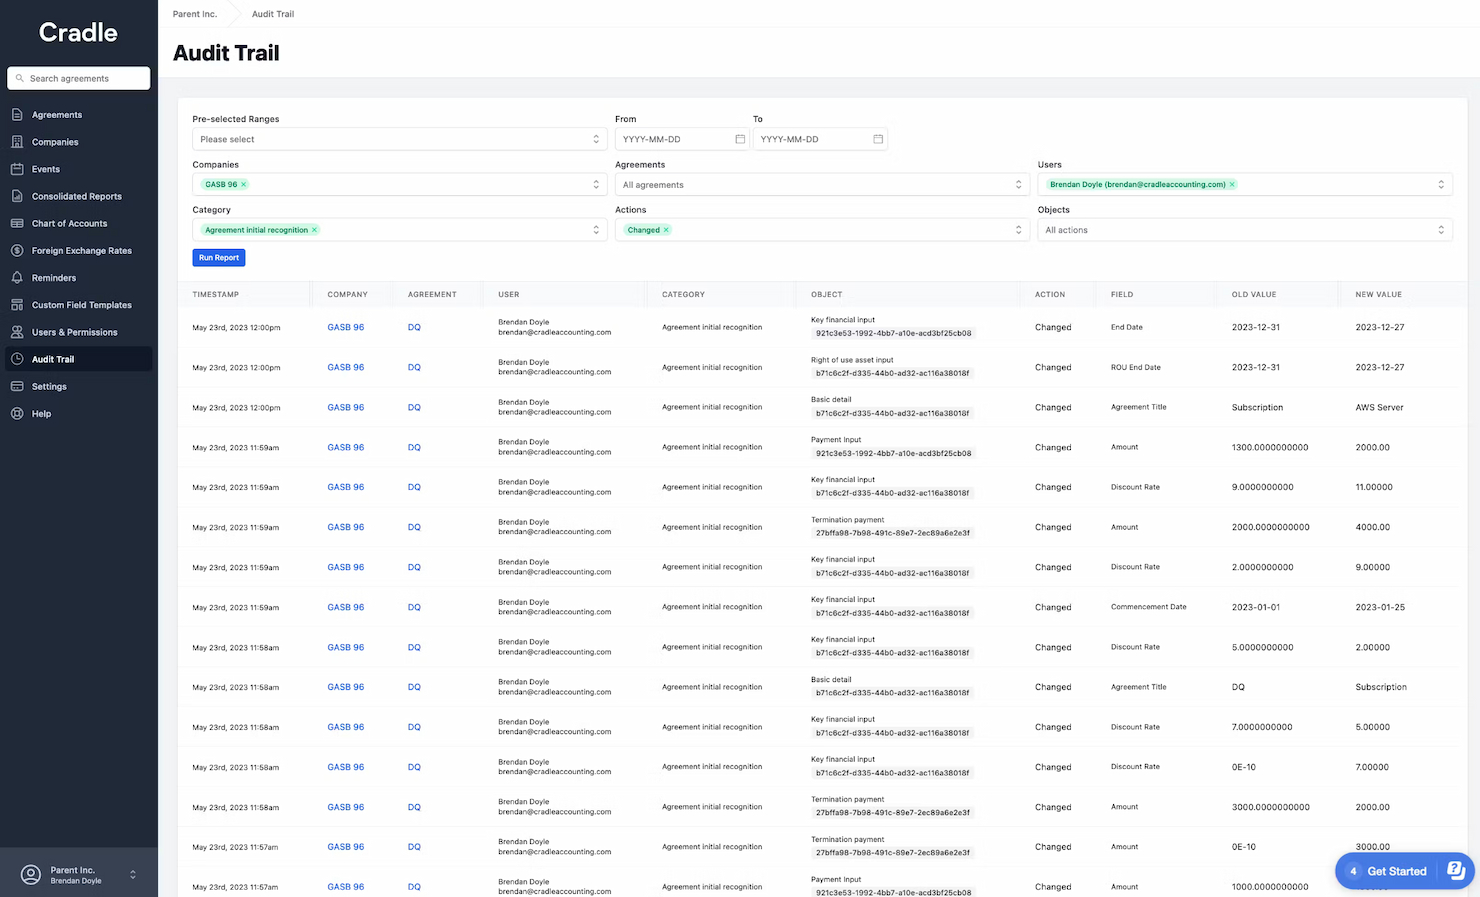Screen dimensions: 1480x897
Task: Remove the GASB 96 company filter tag
Action: click(x=243, y=184)
